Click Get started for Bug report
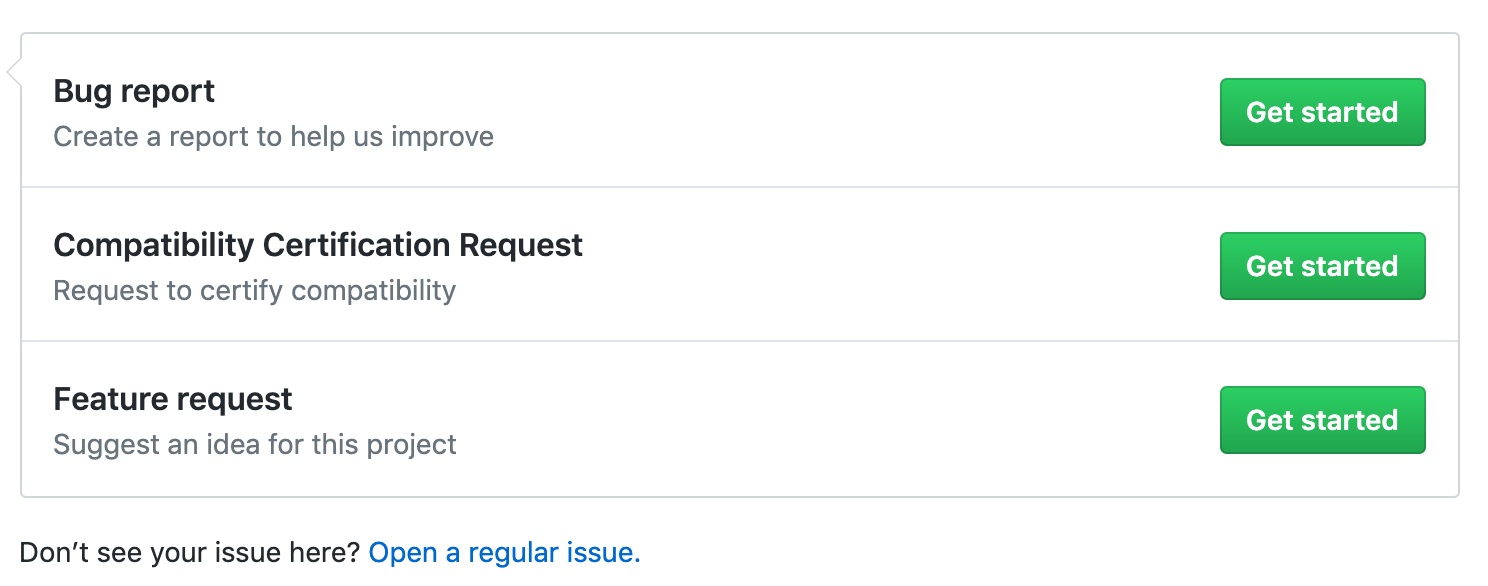Viewport: 1488px width, 586px height. click(1322, 112)
